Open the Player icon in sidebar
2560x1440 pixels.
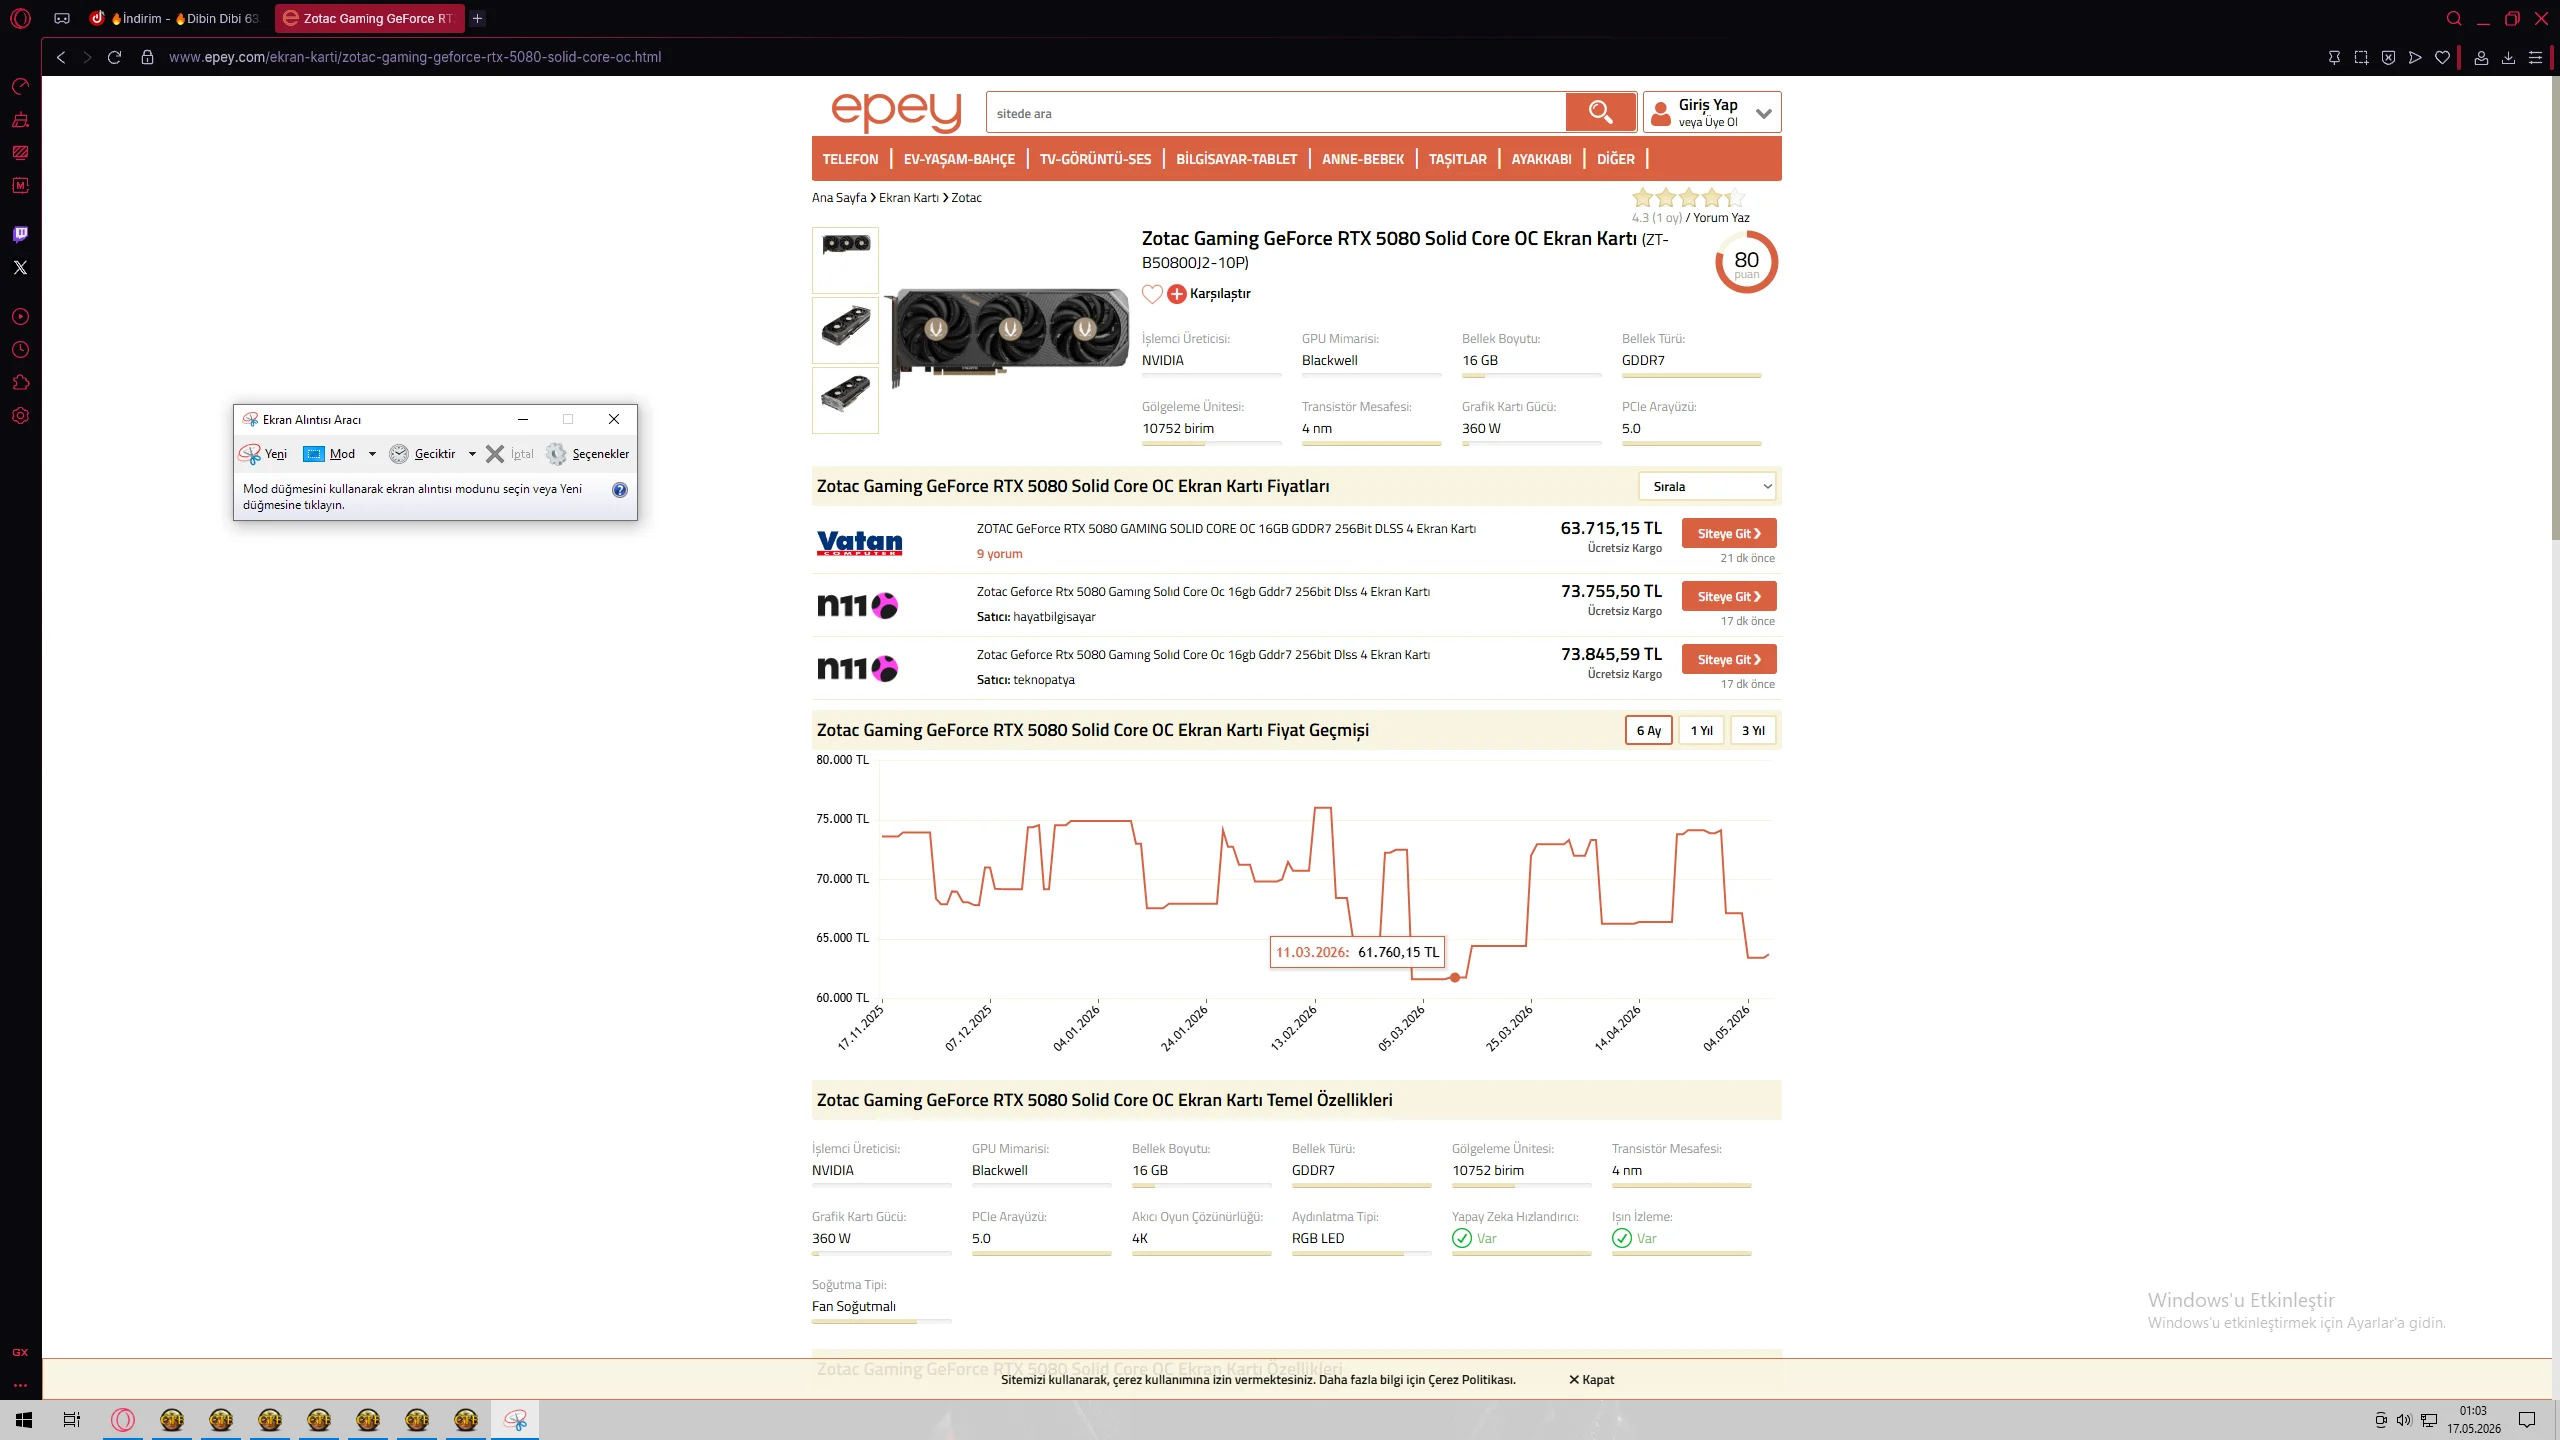point(20,317)
